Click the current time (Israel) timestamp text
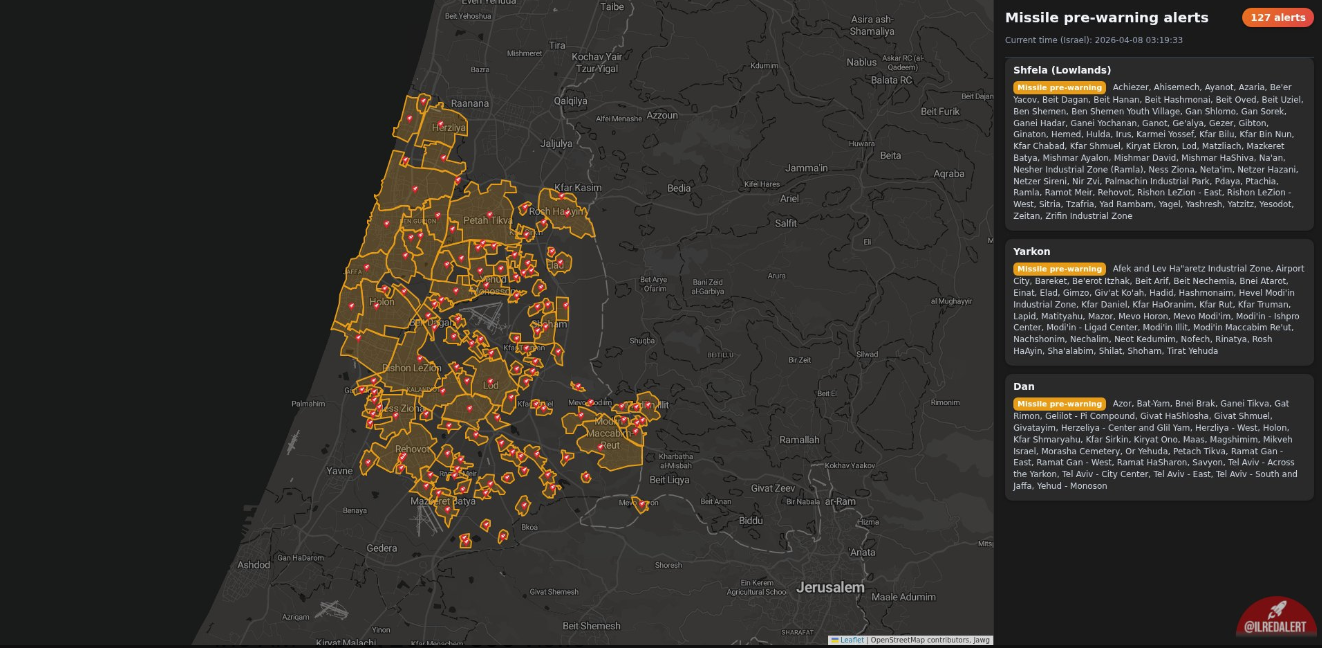Viewport: 1322px width, 648px height. point(1094,40)
